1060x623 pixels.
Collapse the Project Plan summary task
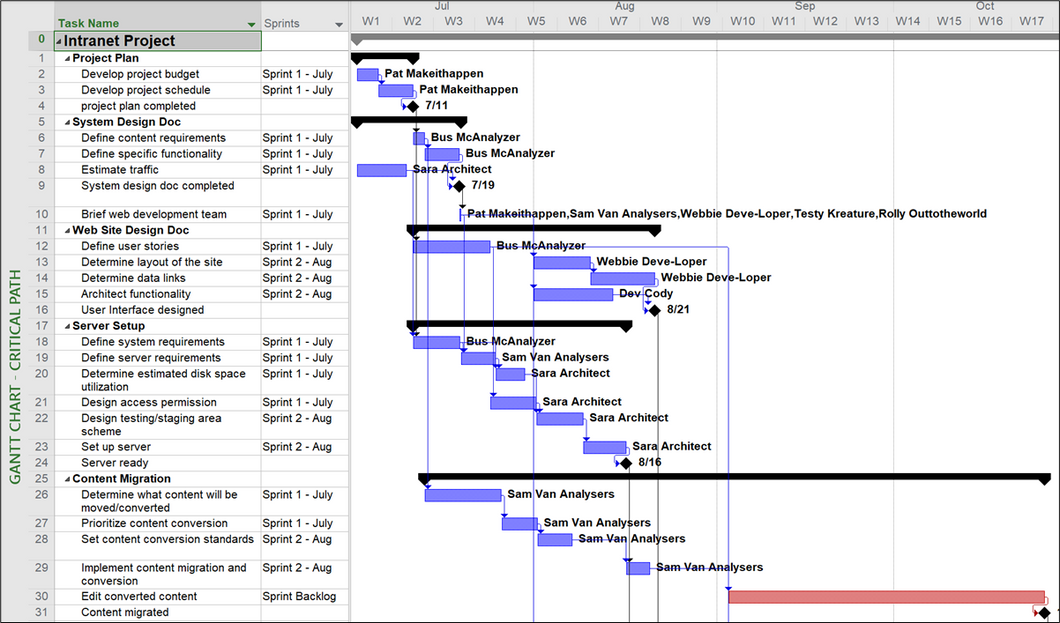pos(67,58)
